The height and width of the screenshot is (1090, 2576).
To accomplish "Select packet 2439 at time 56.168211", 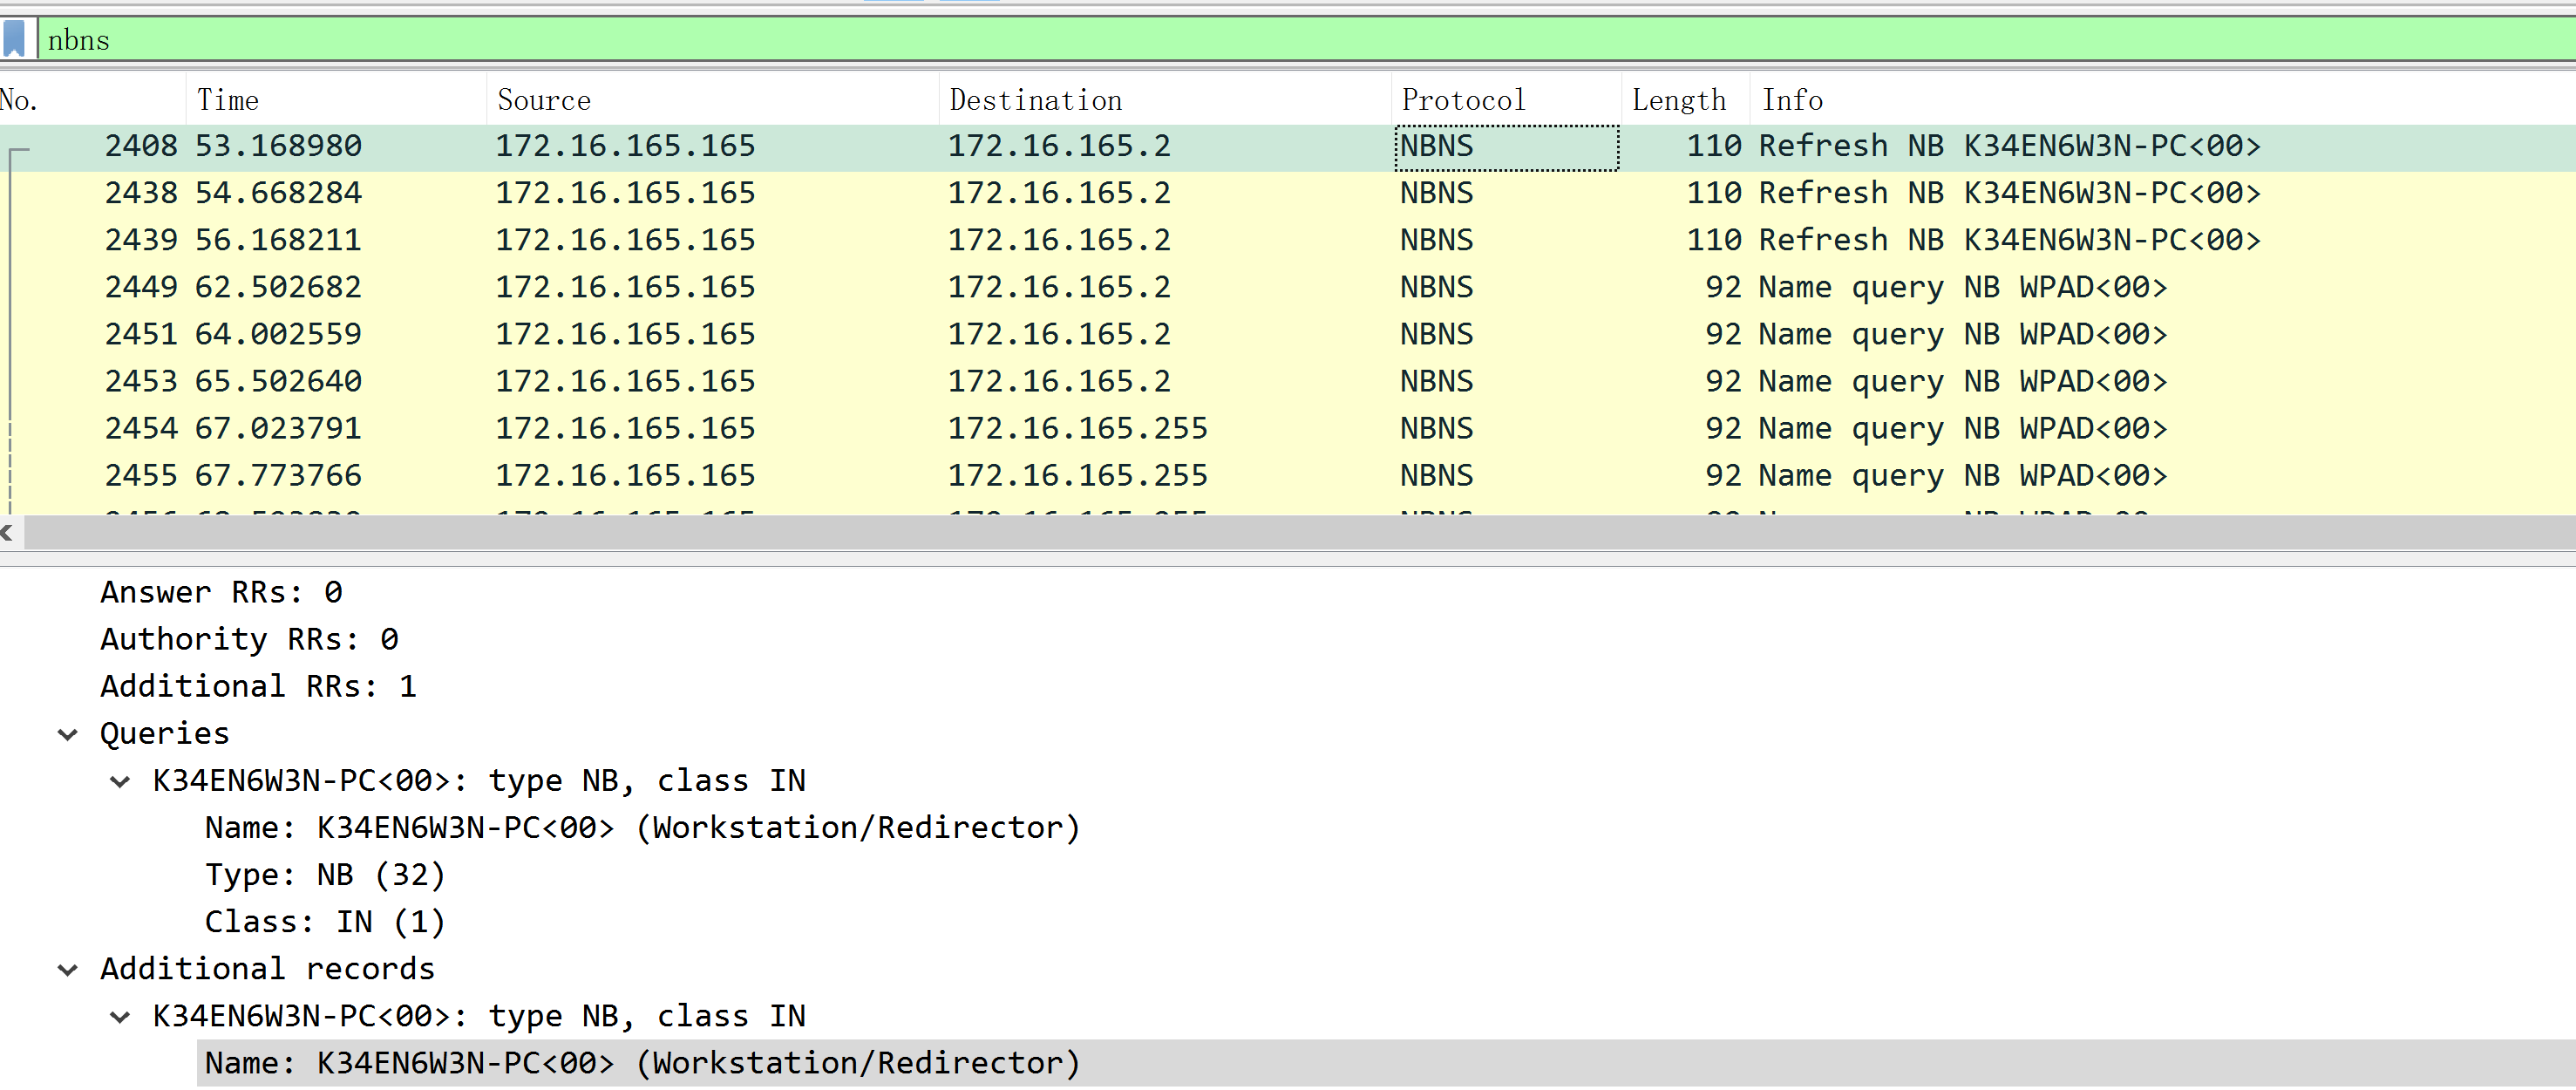I will pyautogui.click(x=1288, y=241).
